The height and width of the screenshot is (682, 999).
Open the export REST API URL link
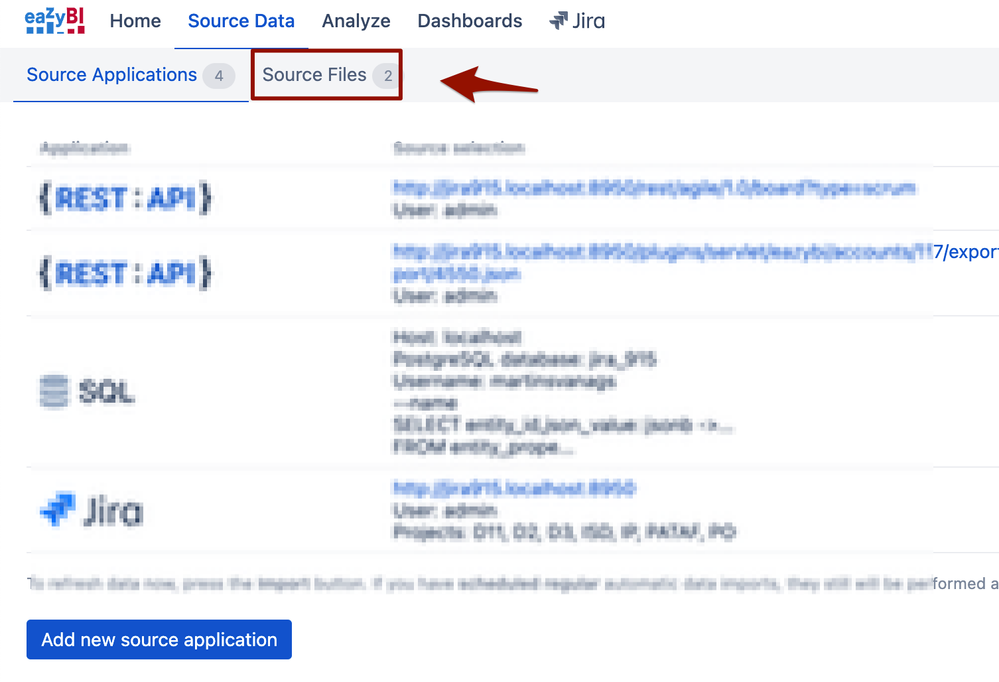click(696, 263)
